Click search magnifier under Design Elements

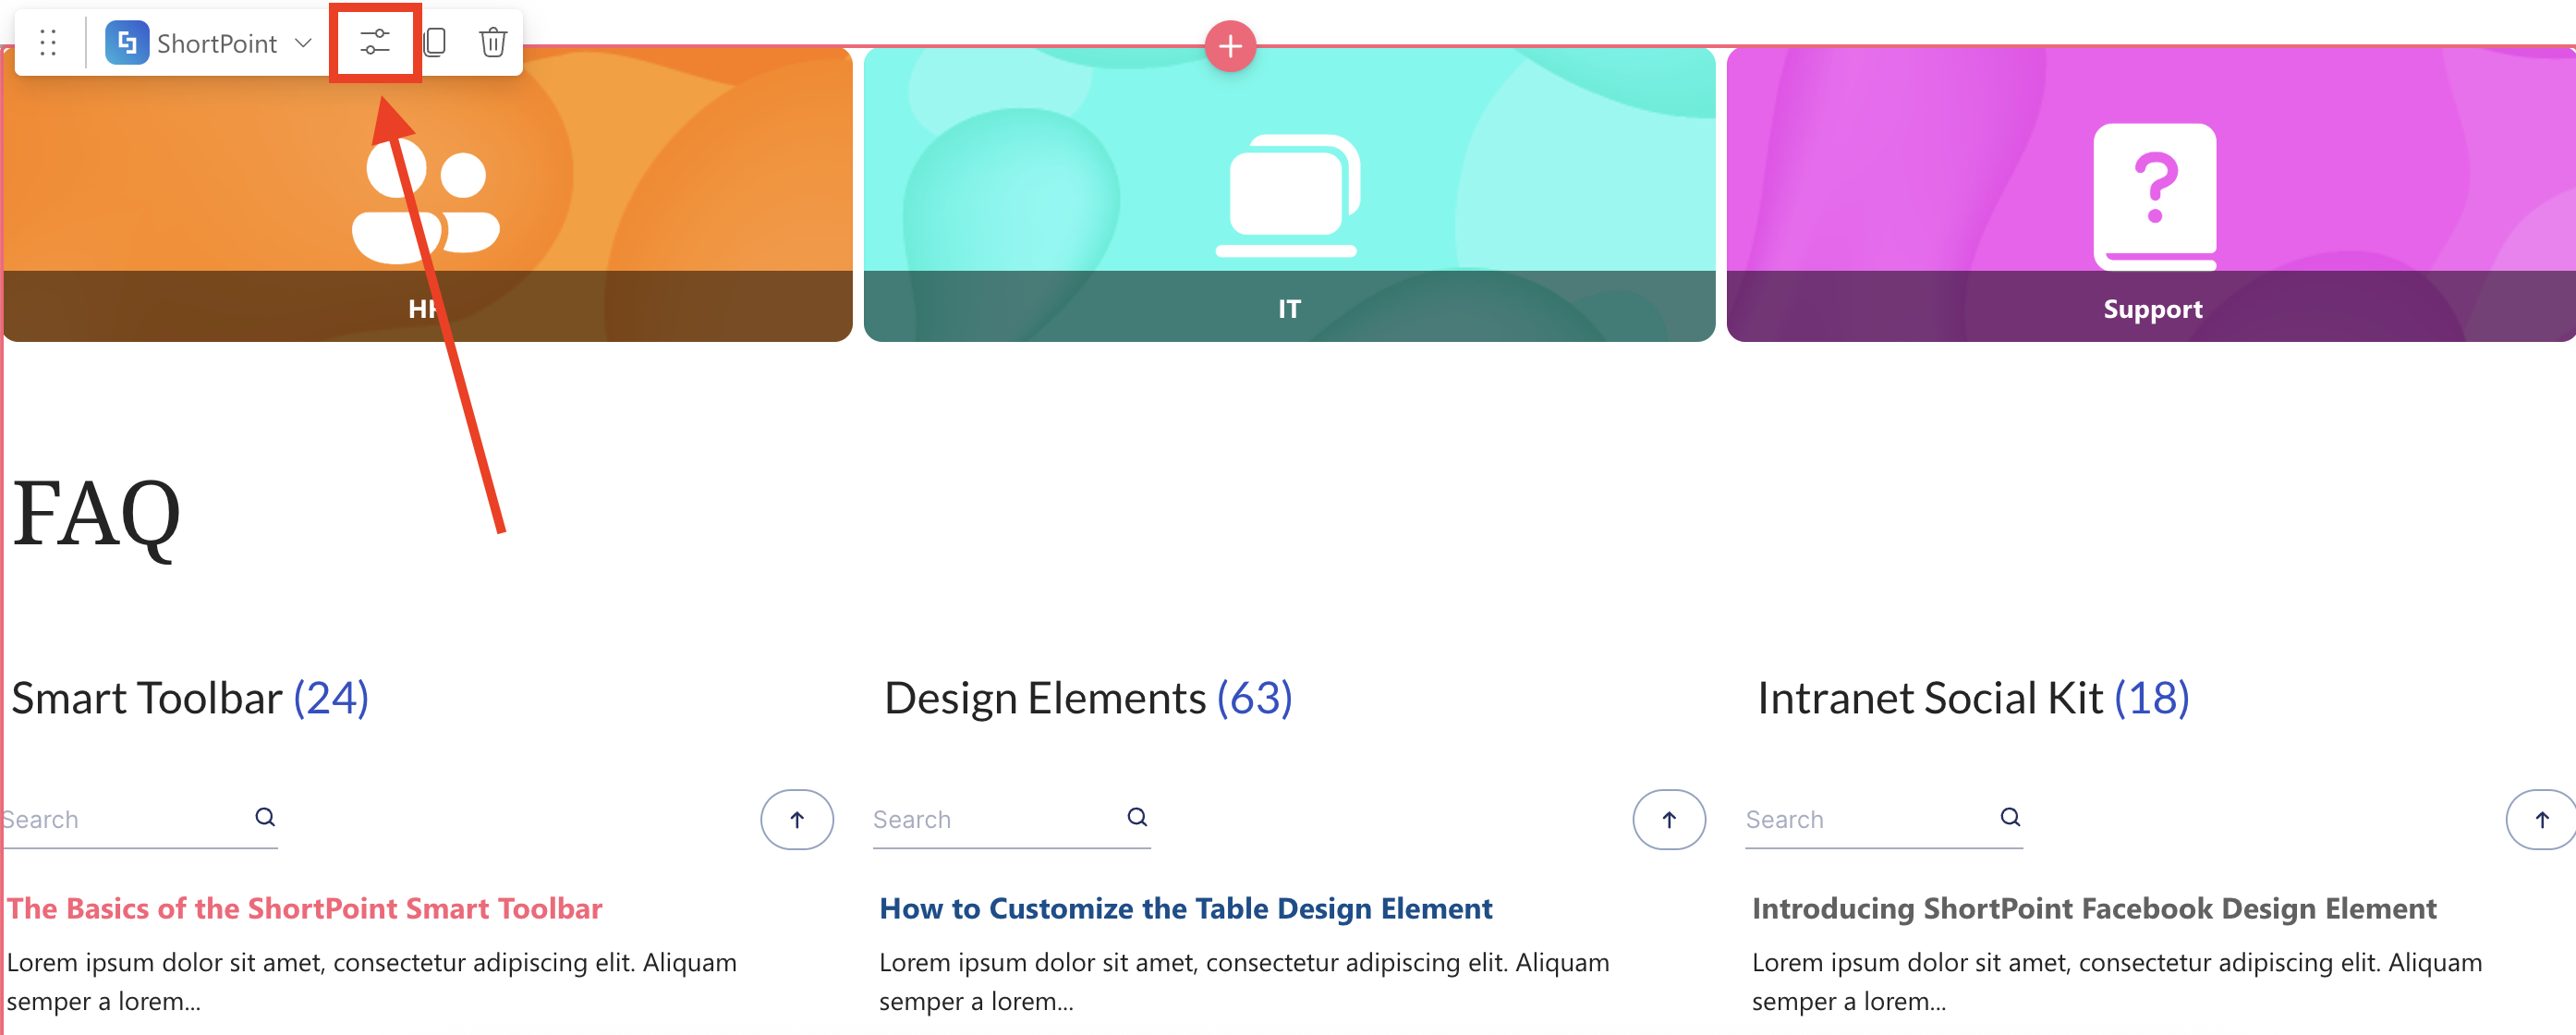[x=1137, y=817]
